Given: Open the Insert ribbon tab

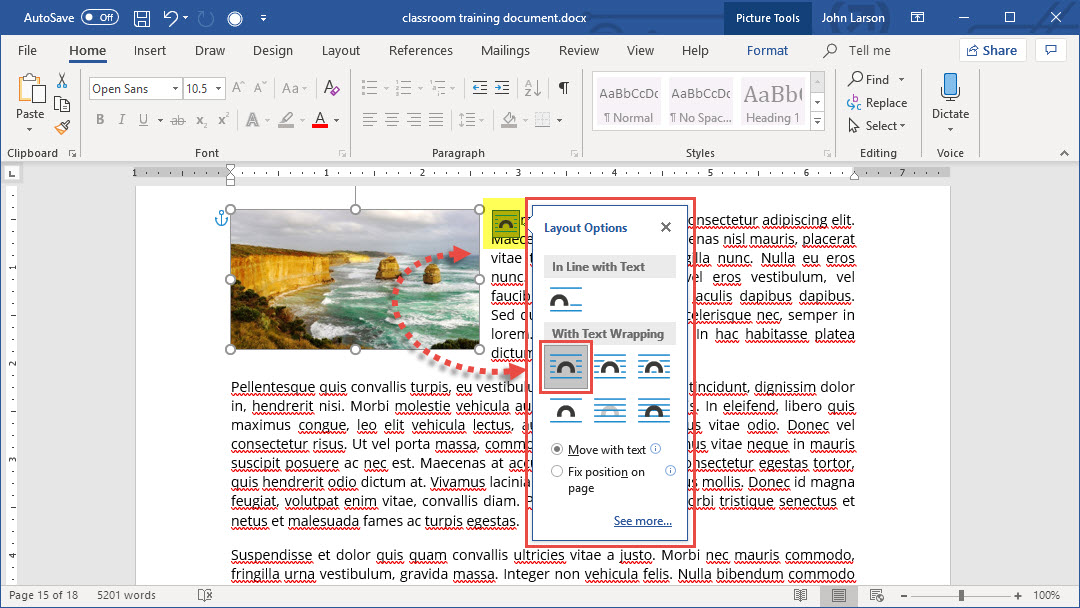Looking at the screenshot, I should pos(150,51).
